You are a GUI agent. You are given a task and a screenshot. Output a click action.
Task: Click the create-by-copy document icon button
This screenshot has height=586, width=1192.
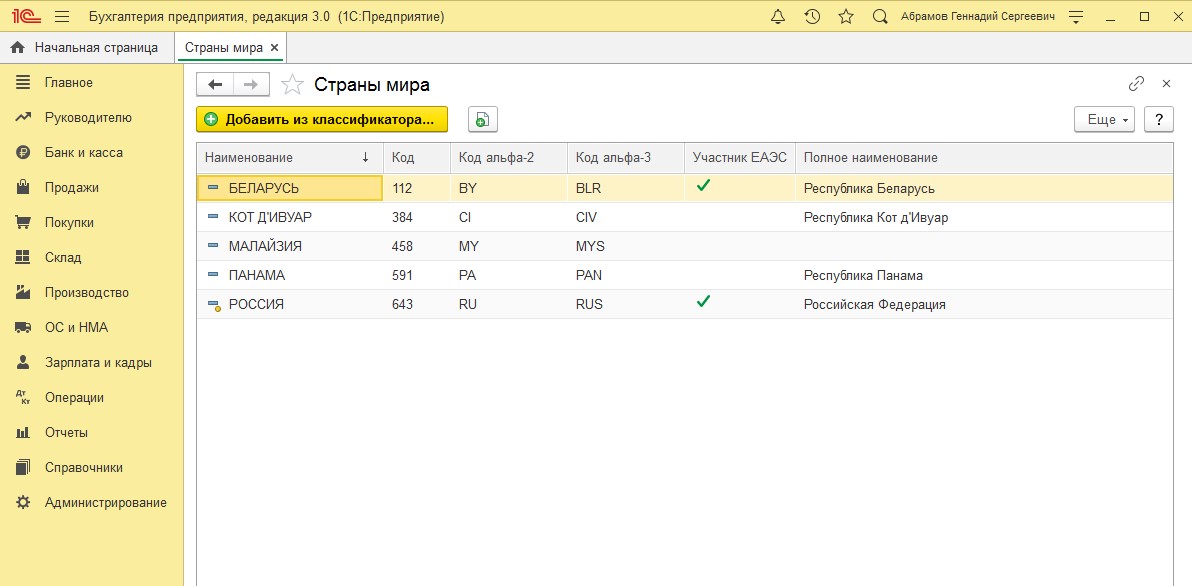482,120
